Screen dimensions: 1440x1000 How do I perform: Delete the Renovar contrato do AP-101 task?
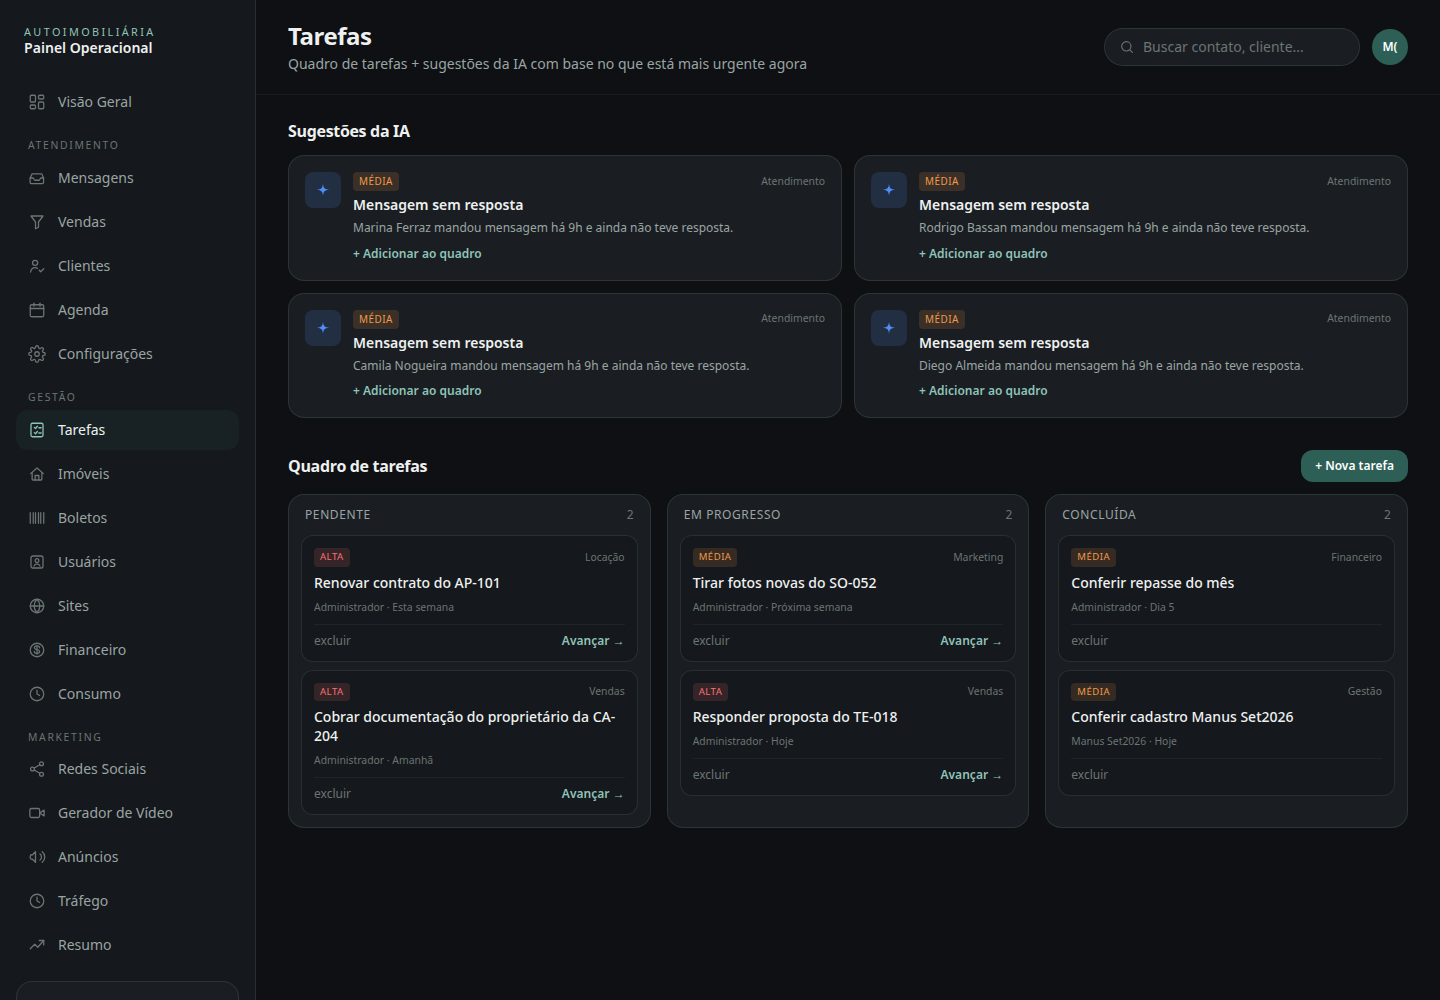(x=332, y=641)
